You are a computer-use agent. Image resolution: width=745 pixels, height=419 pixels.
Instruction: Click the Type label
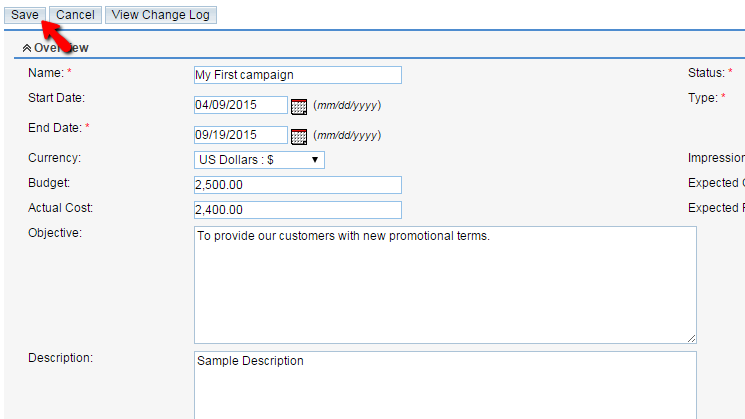tap(703, 98)
